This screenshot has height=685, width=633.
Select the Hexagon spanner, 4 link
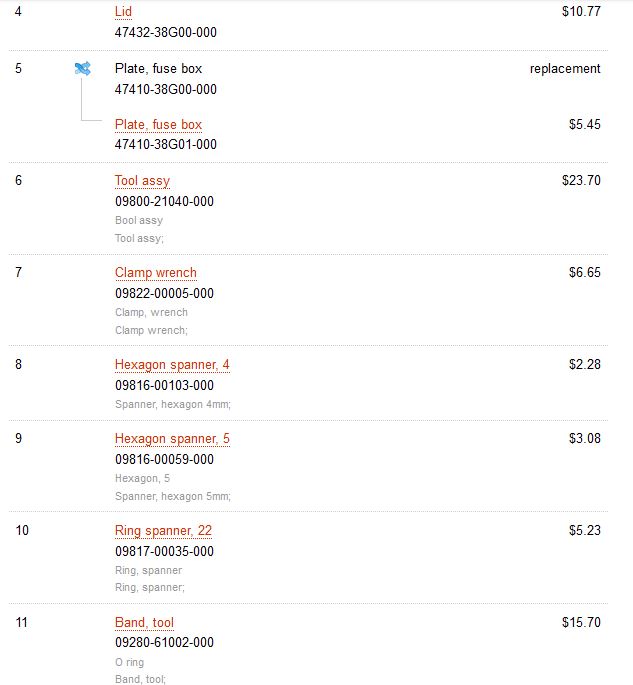click(x=172, y=365)
